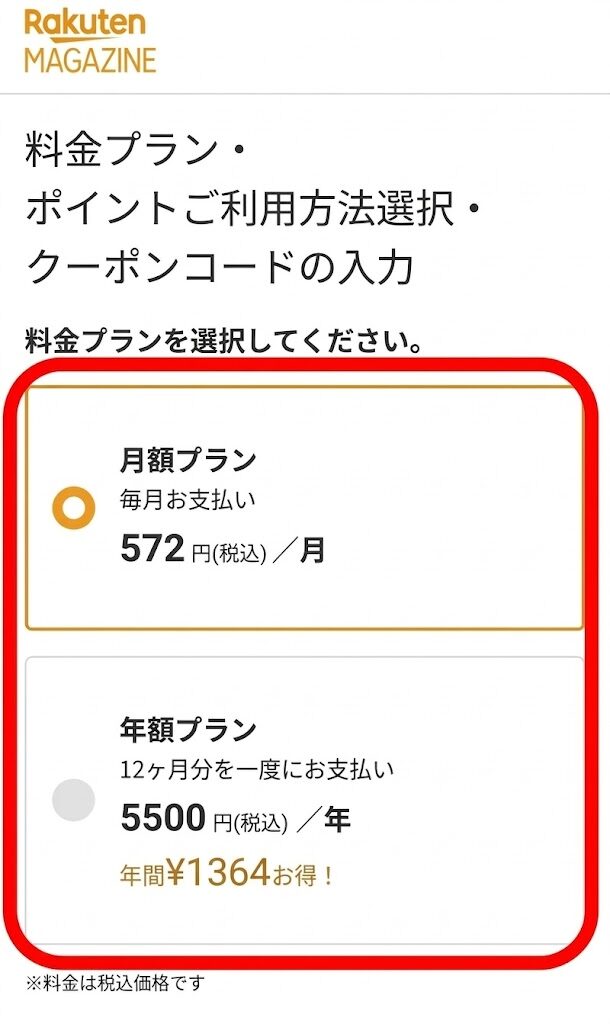Click the クーポンコードの入力 heading line

pyautogui.click(x=220, y=267)
